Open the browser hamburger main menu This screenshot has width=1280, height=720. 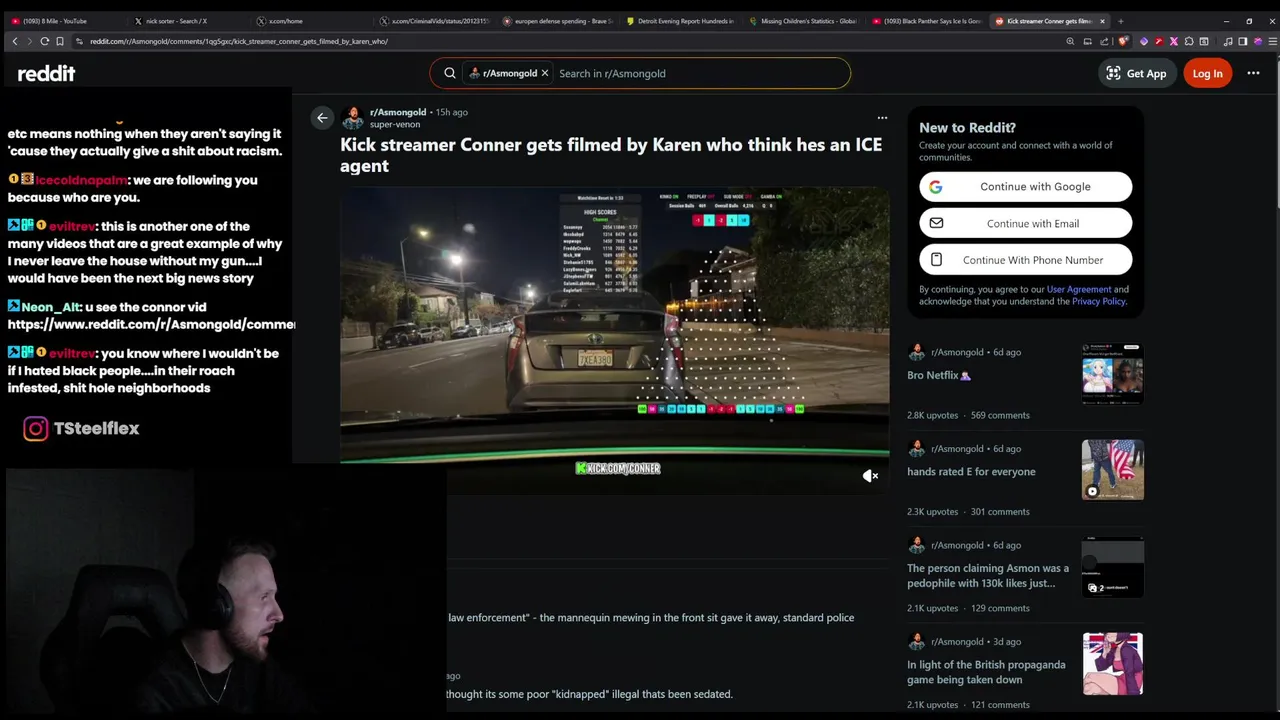coord(1272,41)
